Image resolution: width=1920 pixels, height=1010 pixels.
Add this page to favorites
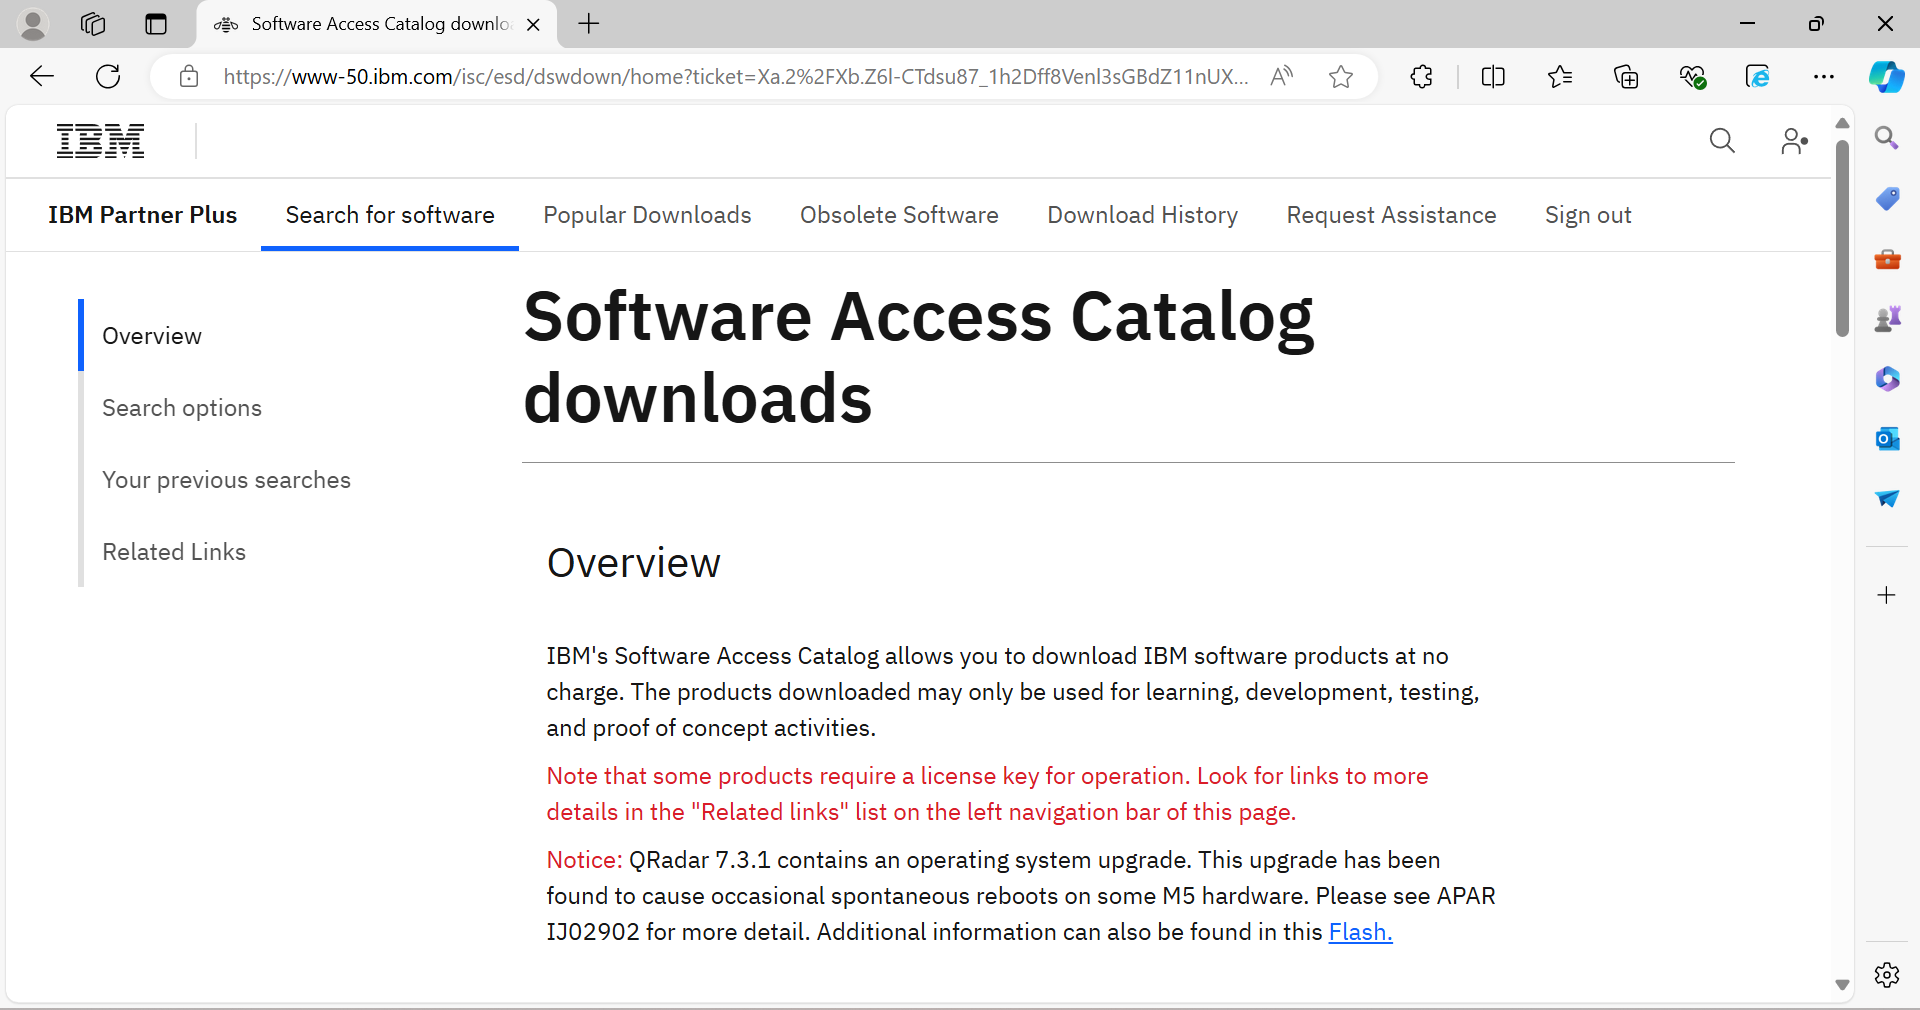1341,76
